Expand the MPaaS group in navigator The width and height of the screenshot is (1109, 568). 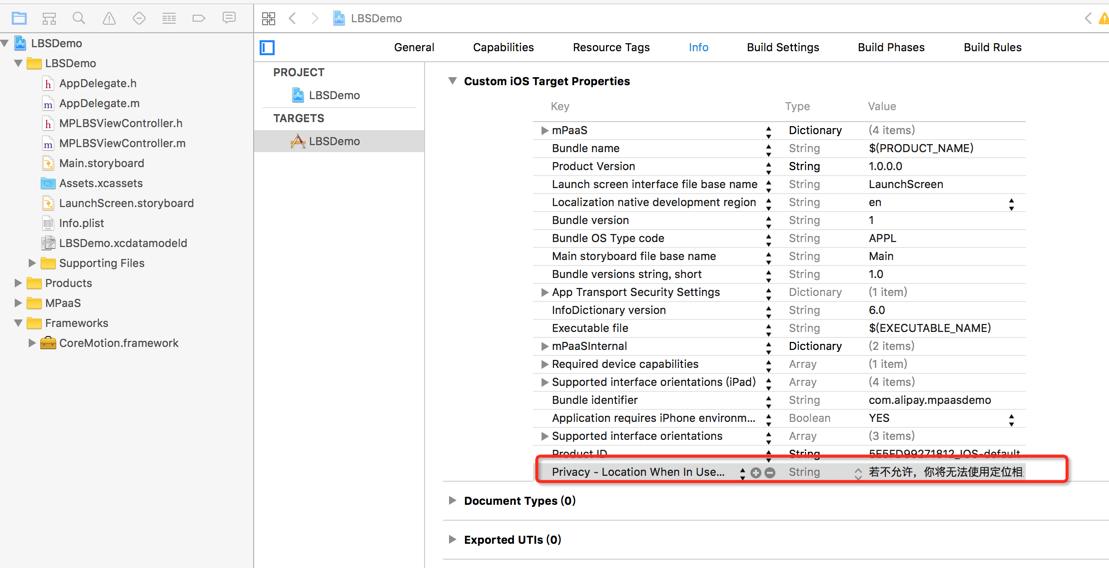click(x=18, y=303)
